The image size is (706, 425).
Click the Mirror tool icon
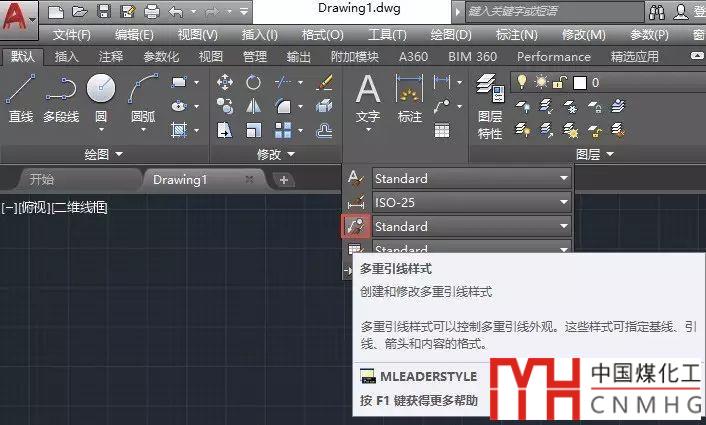[x=253, y=107]
